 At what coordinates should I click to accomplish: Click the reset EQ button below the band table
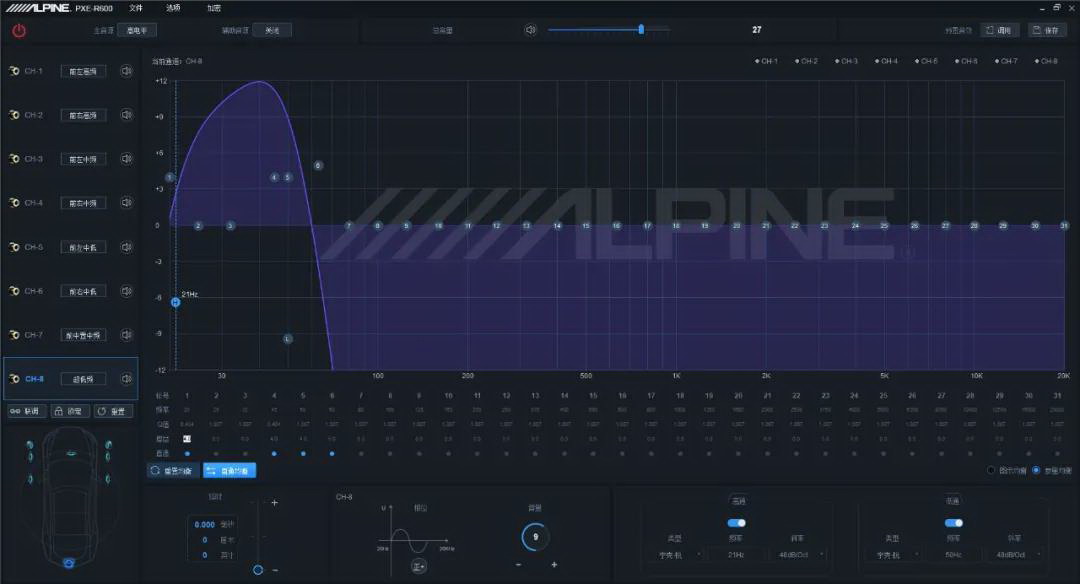[x=172, y=470]
